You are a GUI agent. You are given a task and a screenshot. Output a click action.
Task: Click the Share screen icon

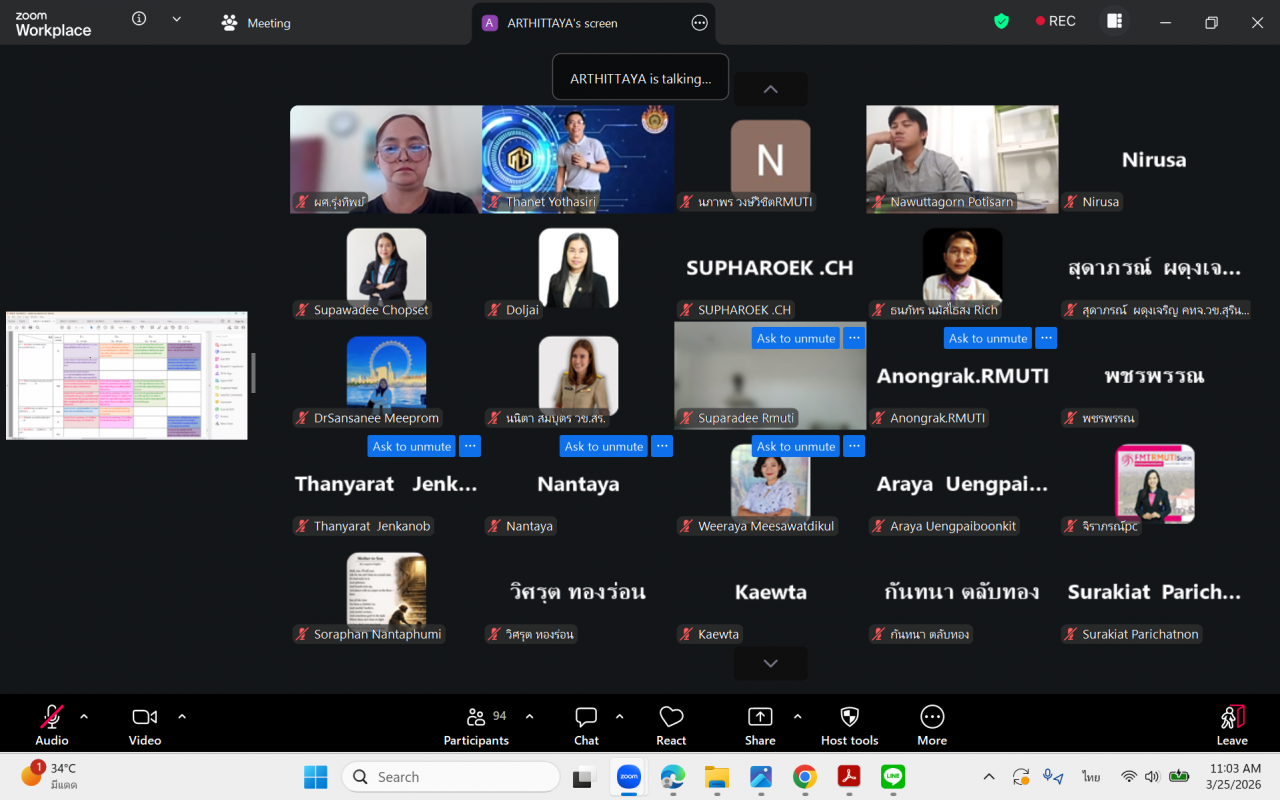tap(760, 725)
